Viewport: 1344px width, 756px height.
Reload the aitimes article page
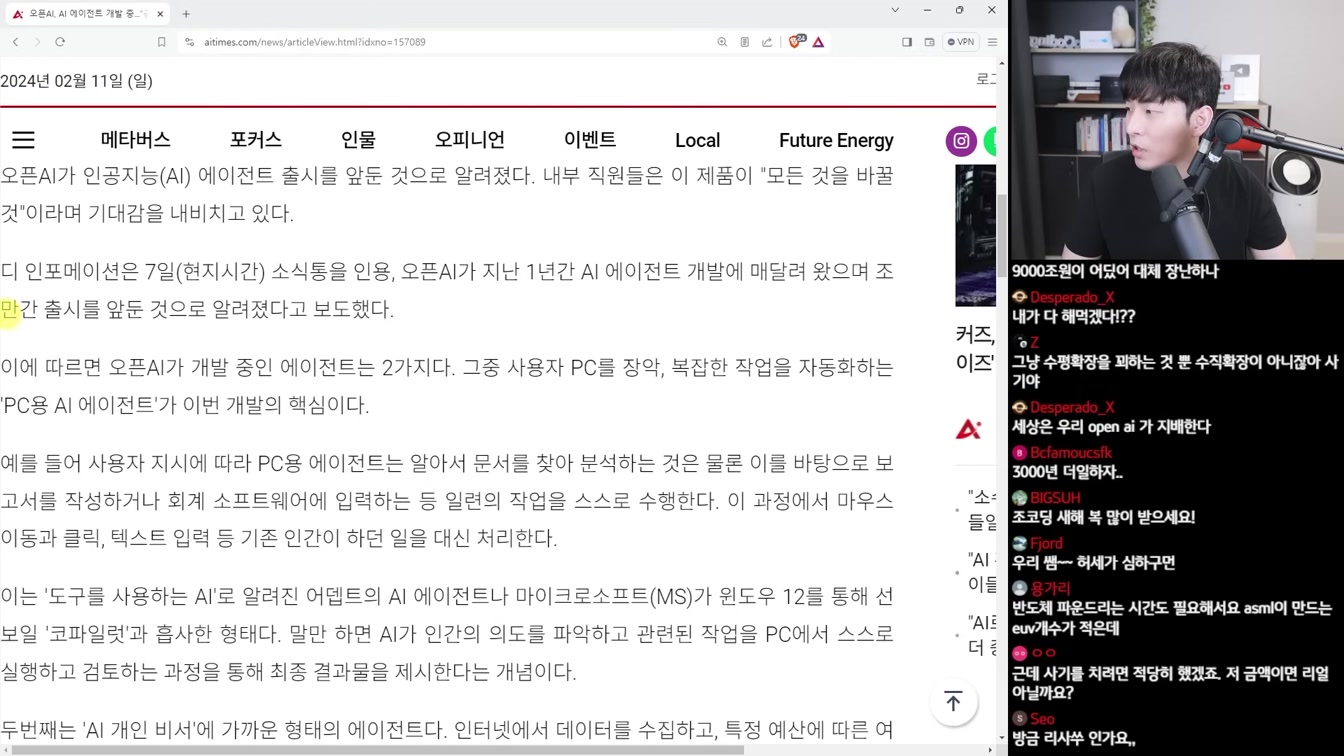click(60, 42)
